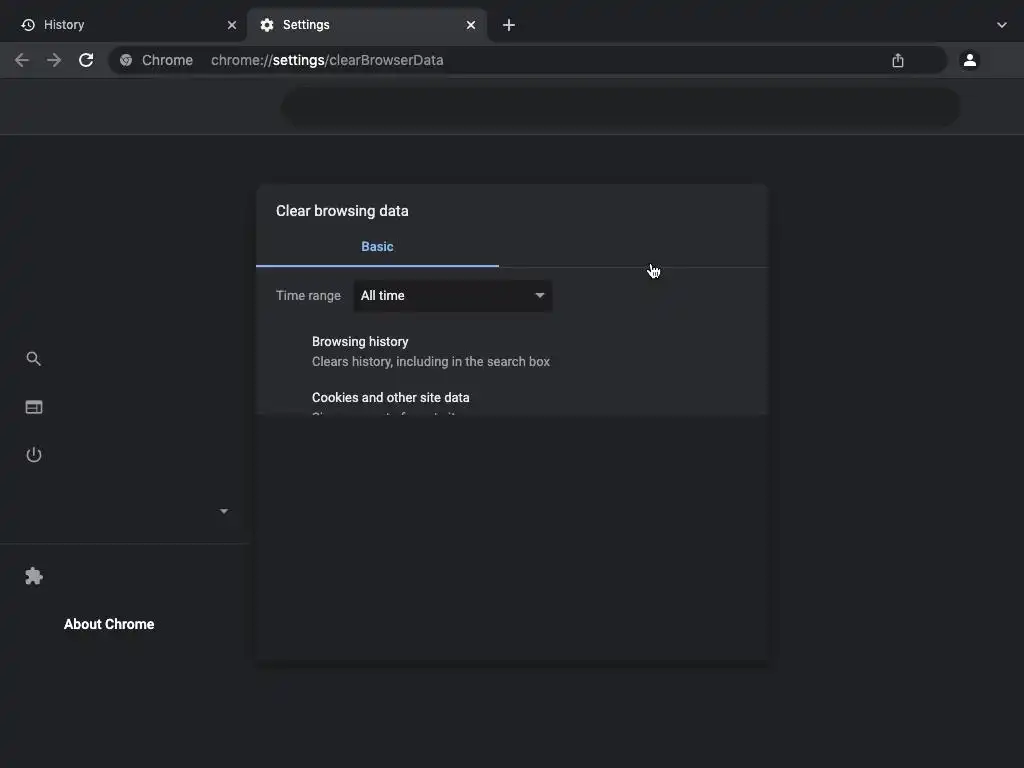Reload the current page
The height and width of the screenshot is (768, 1024).
pos(86,60)
